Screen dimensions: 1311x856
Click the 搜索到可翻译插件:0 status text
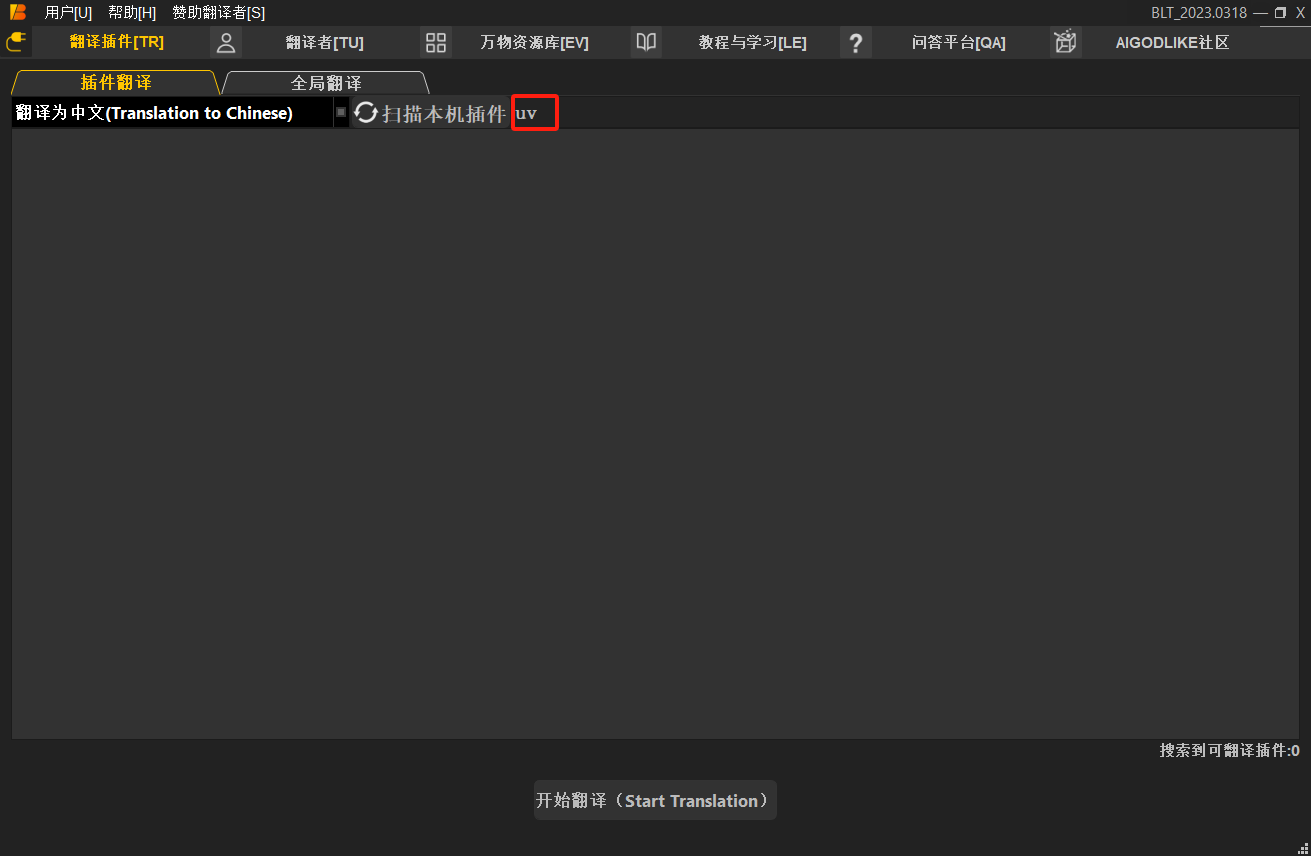pos(1229,750)
